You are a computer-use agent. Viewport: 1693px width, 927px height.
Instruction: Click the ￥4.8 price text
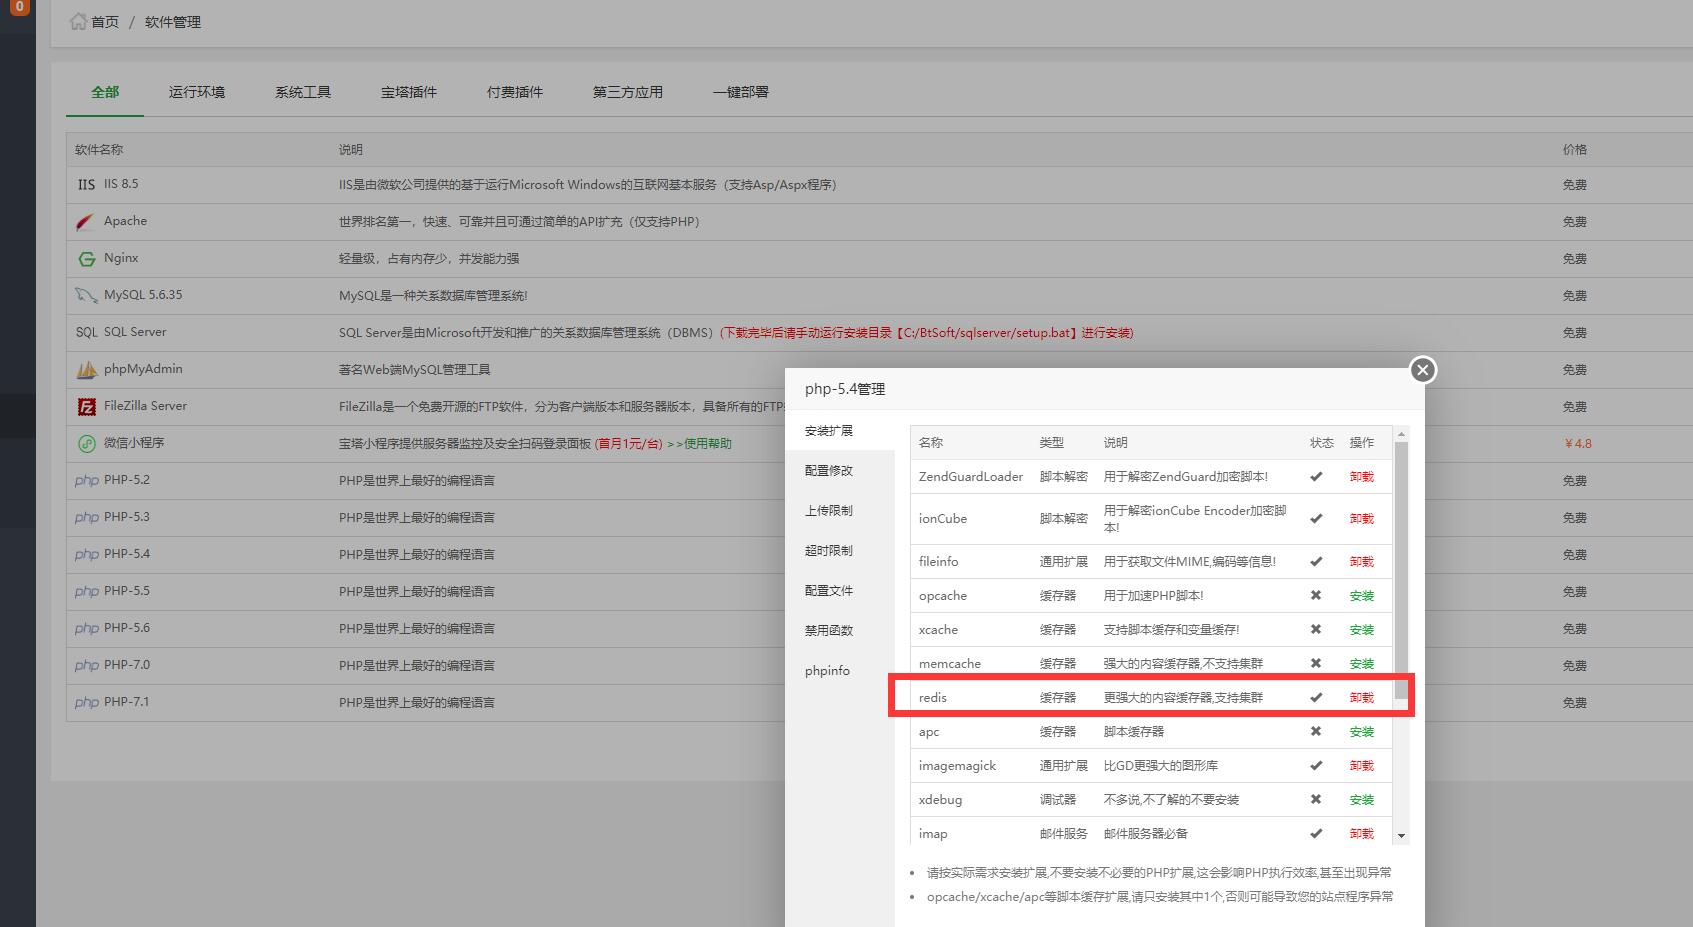(x=1578, y=443)
